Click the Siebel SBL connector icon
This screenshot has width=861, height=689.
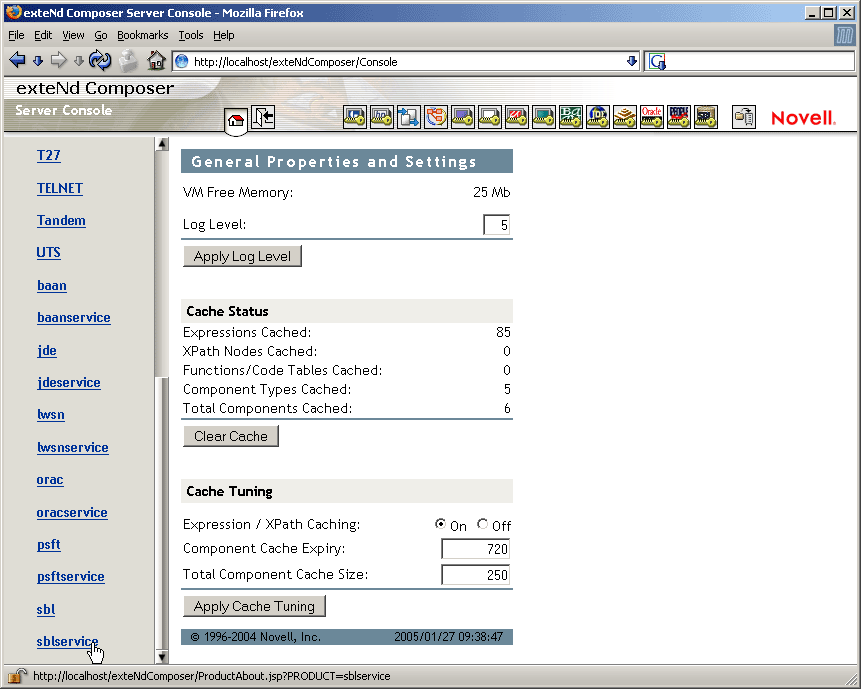[706, 117]
